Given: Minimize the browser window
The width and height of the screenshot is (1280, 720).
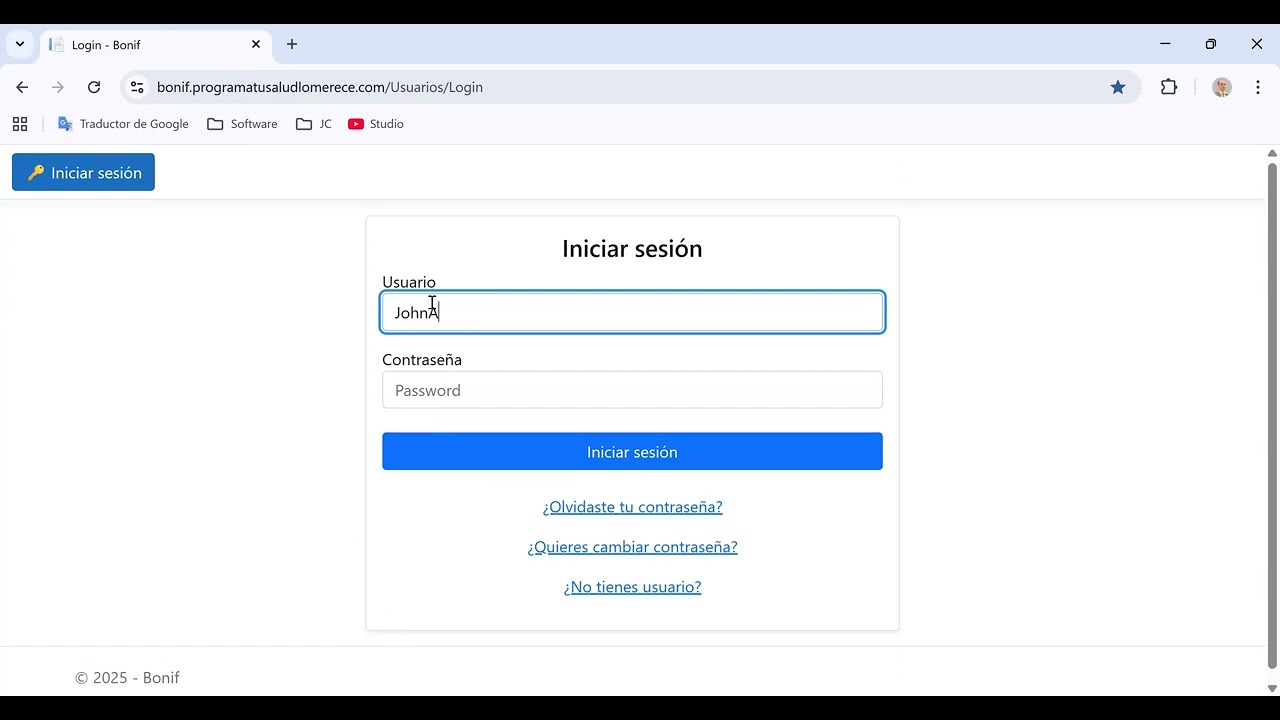Looking at the screenshot, I should coord(1165,44).
